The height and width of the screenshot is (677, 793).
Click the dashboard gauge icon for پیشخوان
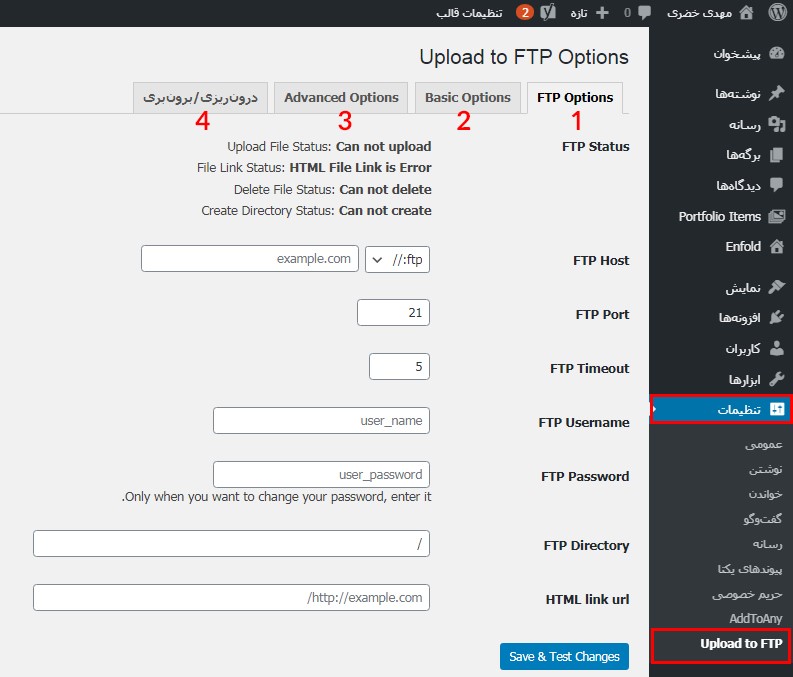776,53
